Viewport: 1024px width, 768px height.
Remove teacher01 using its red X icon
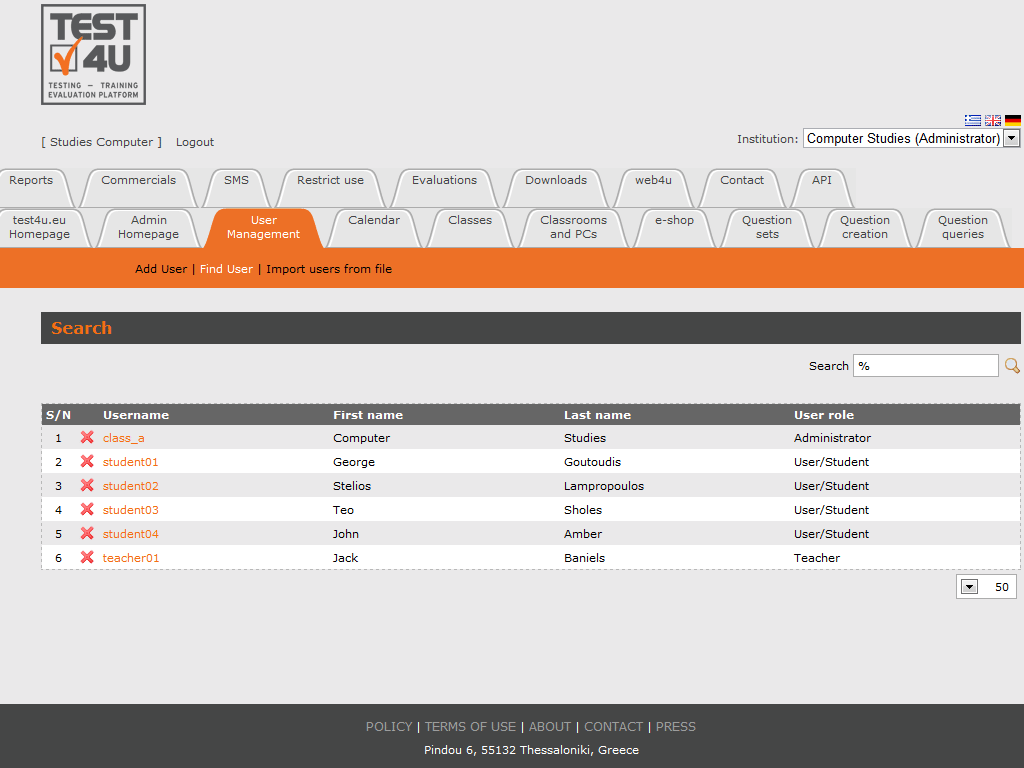87,558
